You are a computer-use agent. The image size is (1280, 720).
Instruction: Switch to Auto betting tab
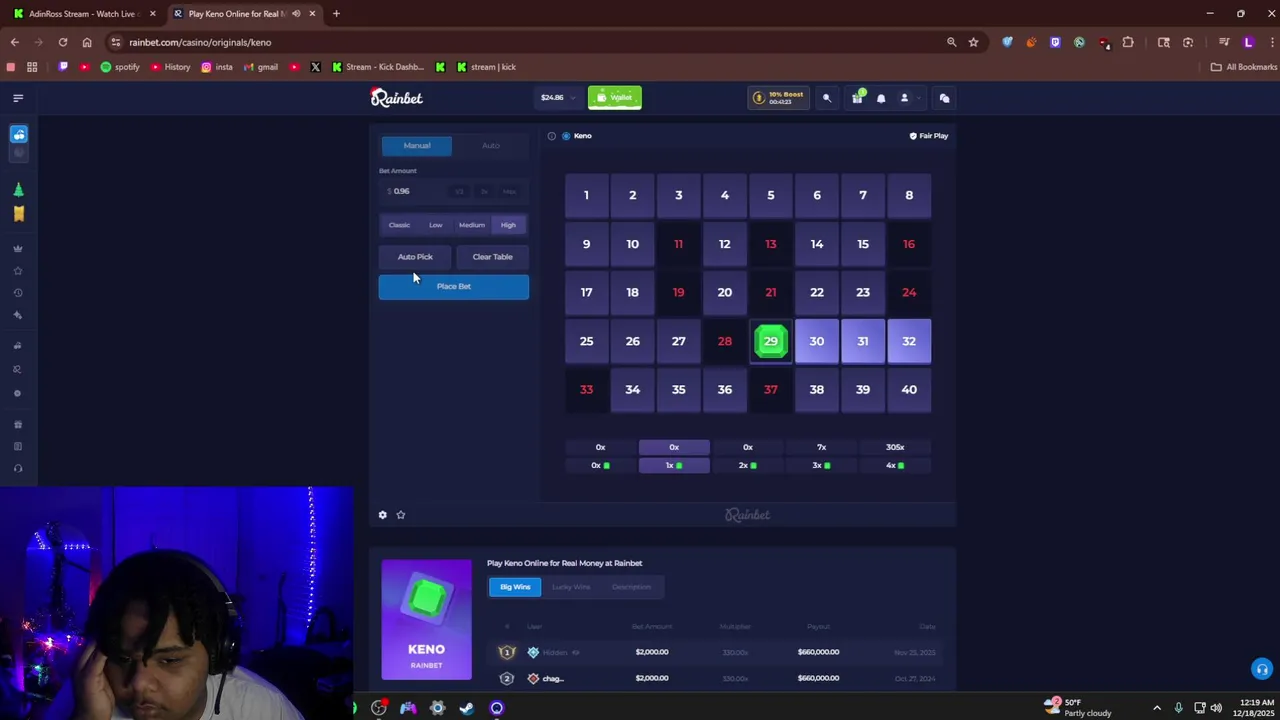click(x=491, y=146)
